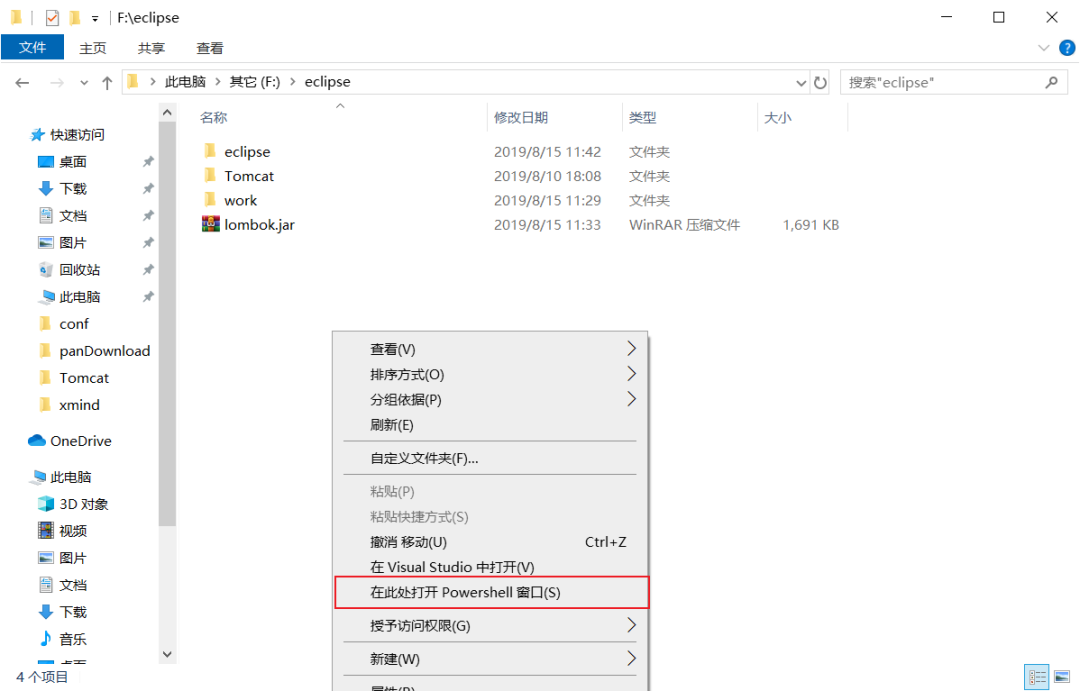Open the Tomcat folder in the sidebar

pos(84,378)
